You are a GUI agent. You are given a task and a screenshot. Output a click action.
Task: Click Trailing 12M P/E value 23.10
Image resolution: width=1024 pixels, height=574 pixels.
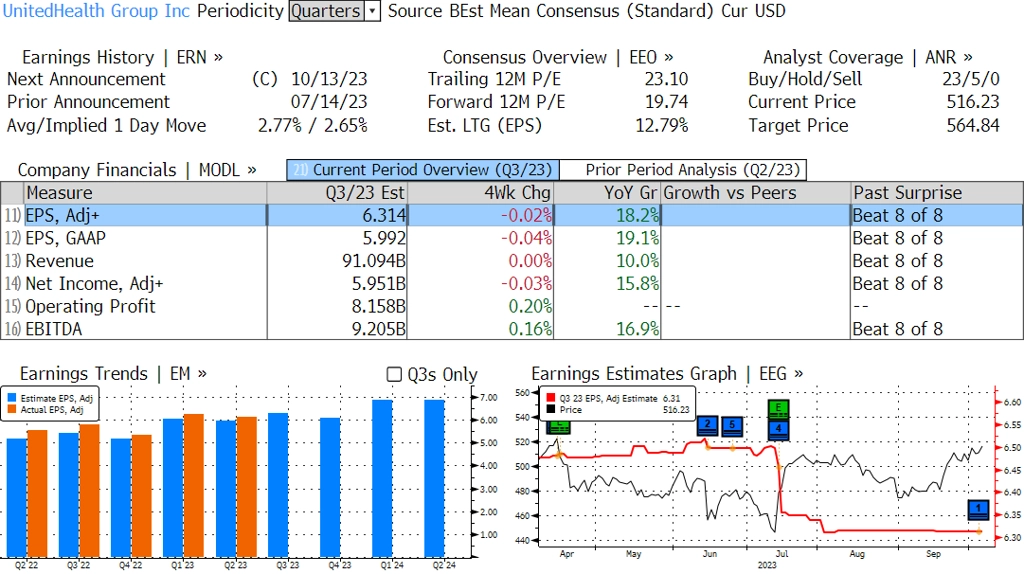(666, 79)
